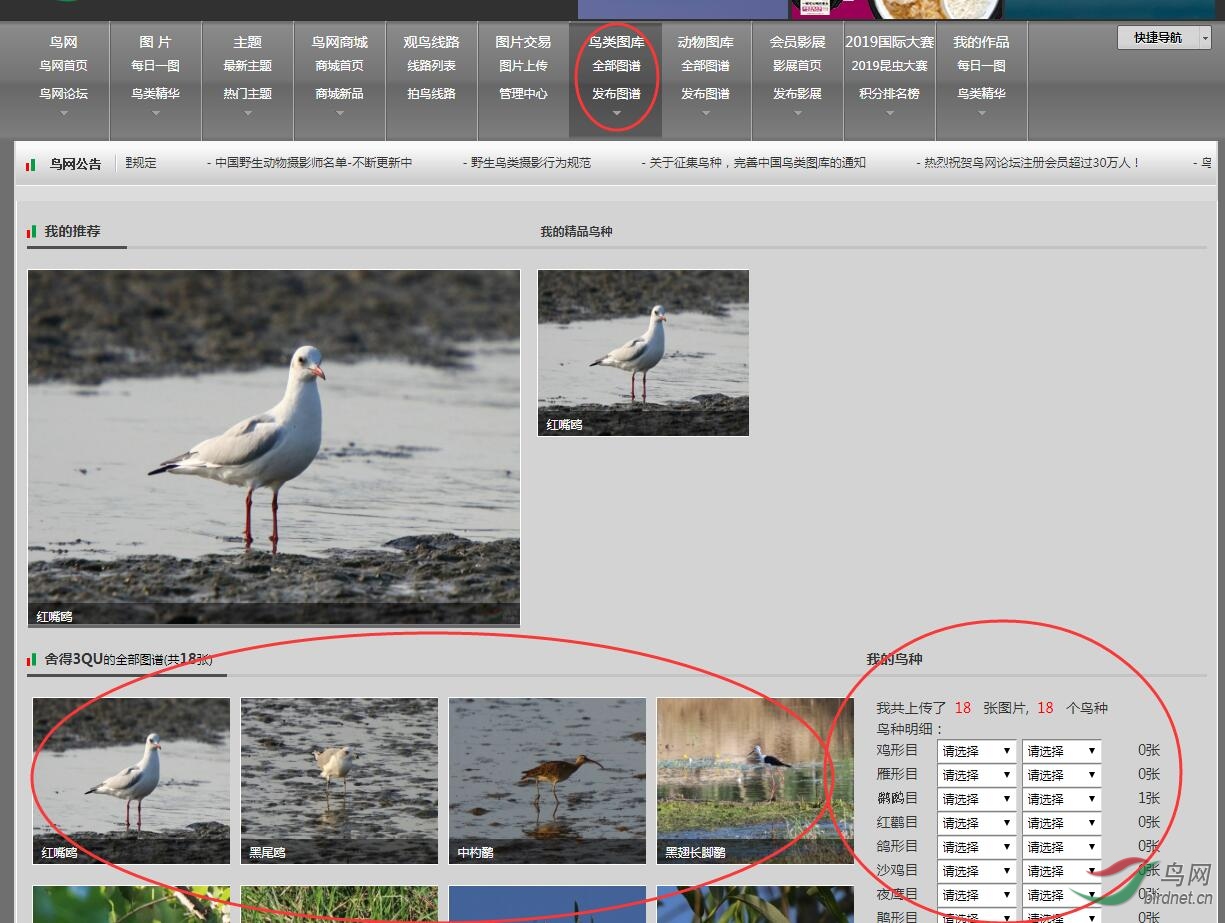Open 中国野生动物摄影师名单 announcement
Image resolution: width=1225 pixels, height=923 pixels.
click(313, 163)
